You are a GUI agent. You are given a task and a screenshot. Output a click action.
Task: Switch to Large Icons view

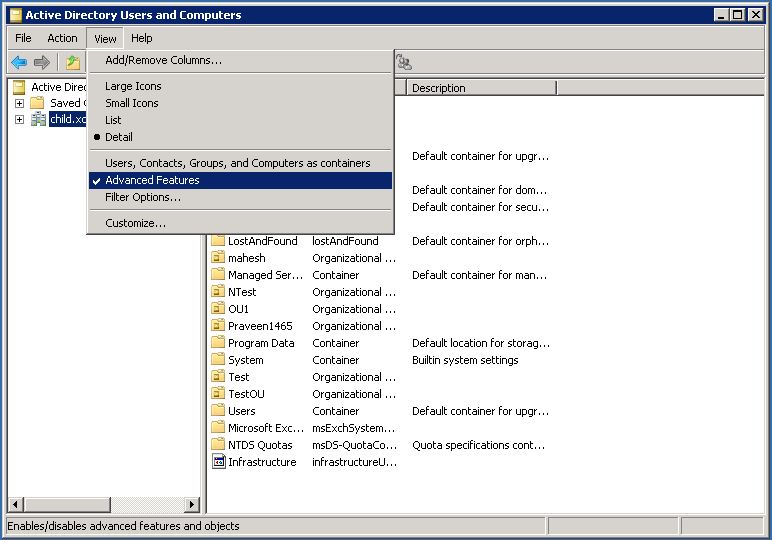click(x=133, y=86)
